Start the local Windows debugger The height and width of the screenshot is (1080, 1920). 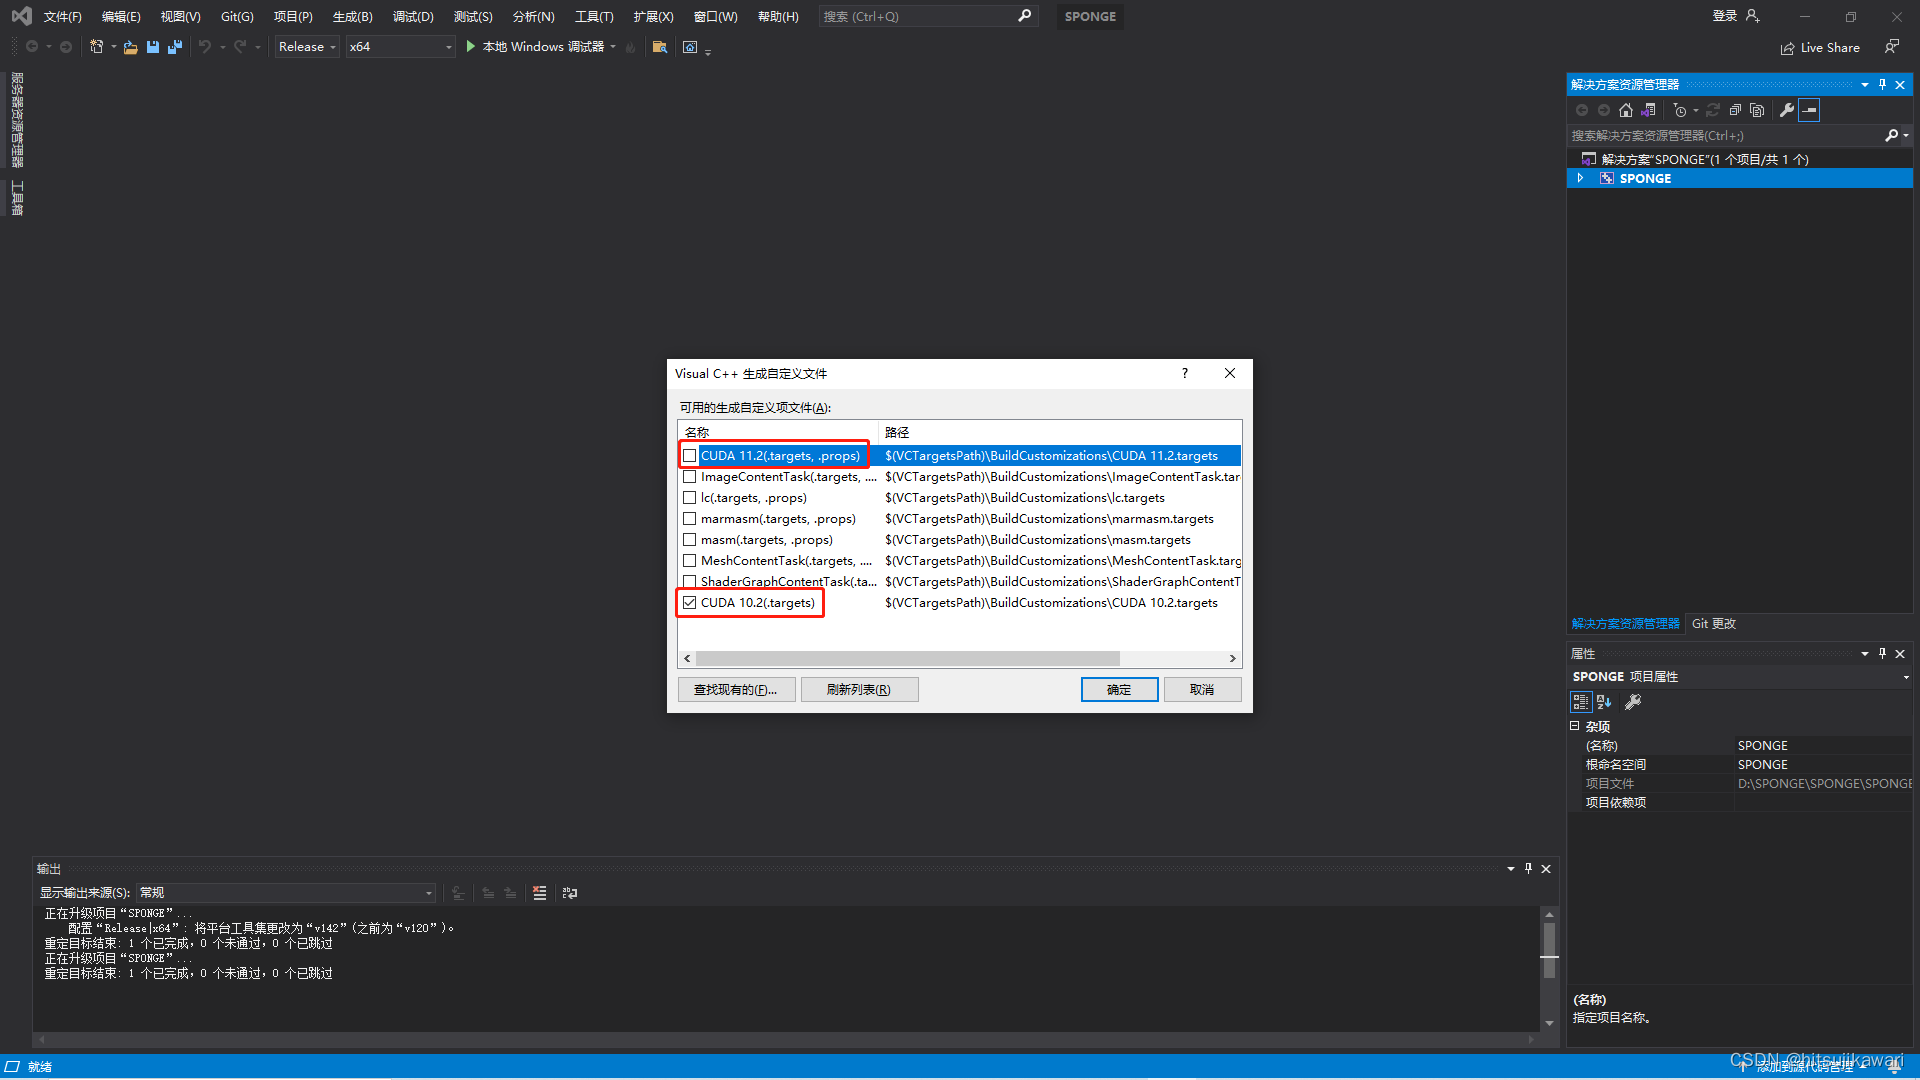pos(535,47)
